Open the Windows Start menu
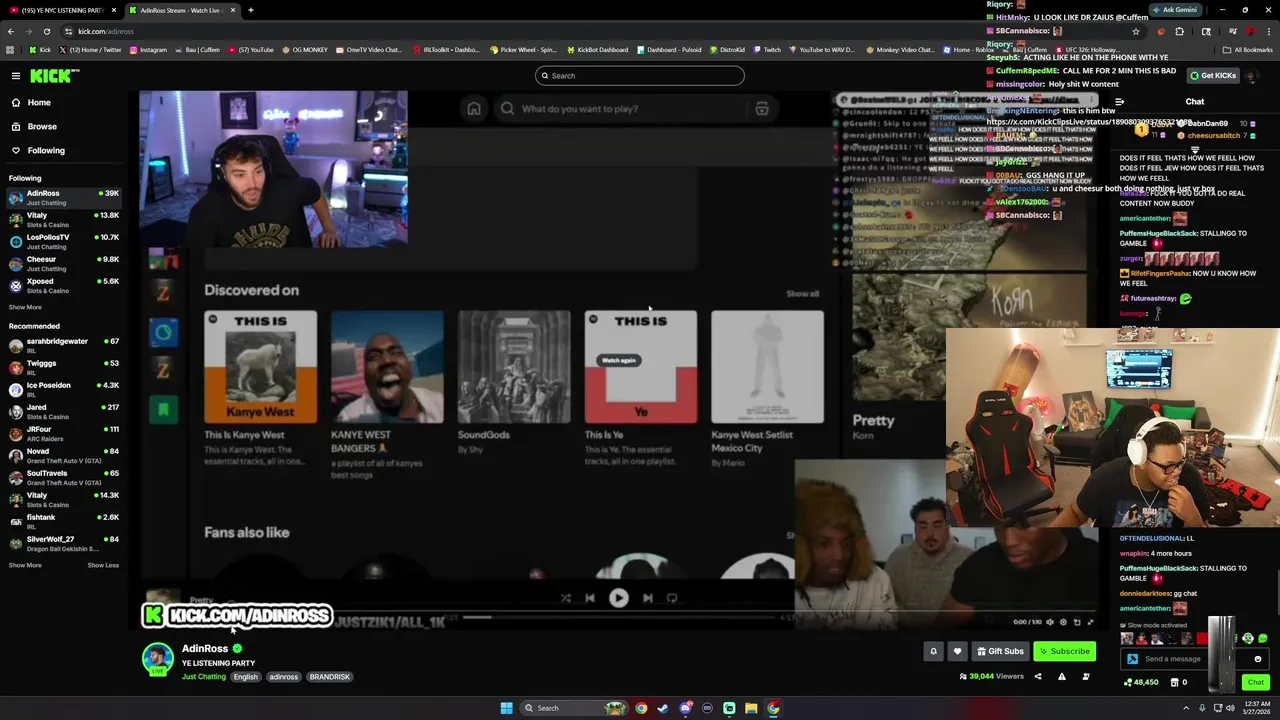The height and width of the screenshot is (720, 1280). tap(506, 708)
